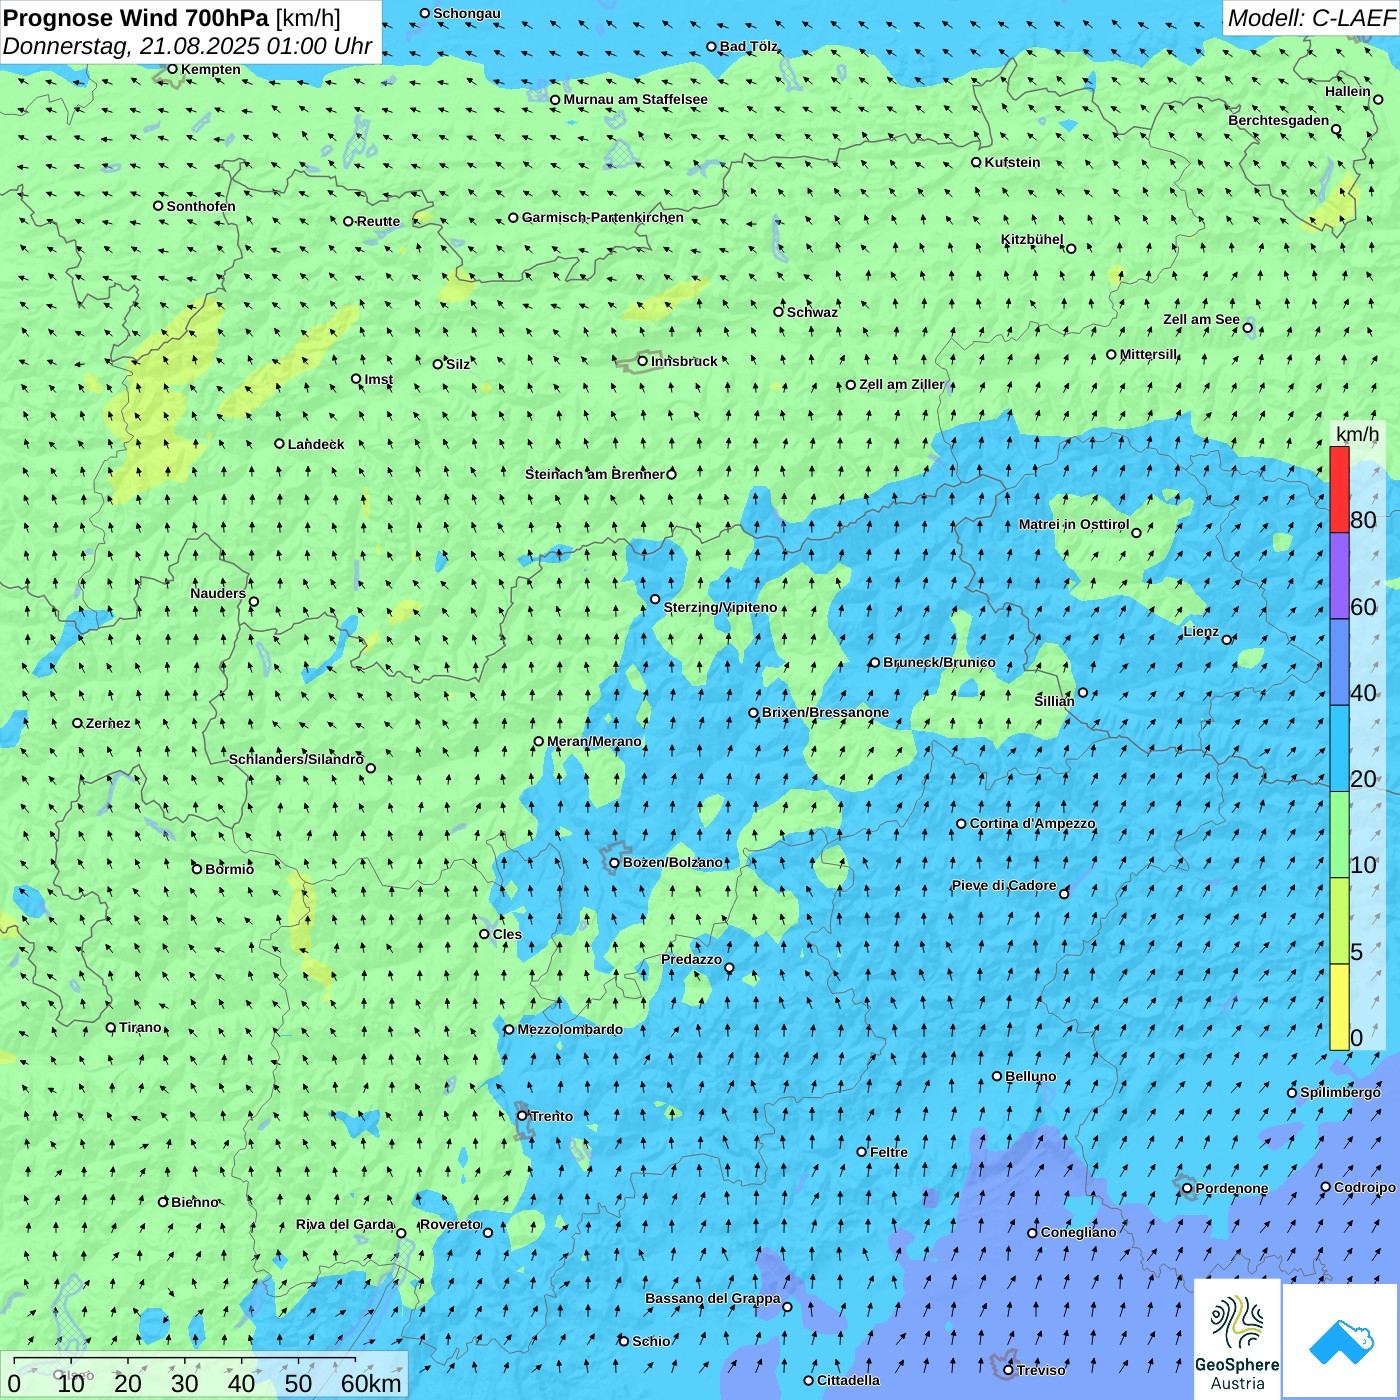The image size is (1400, 1400).
Task: Click the Feltre station circle
Action: point(861,1152)
